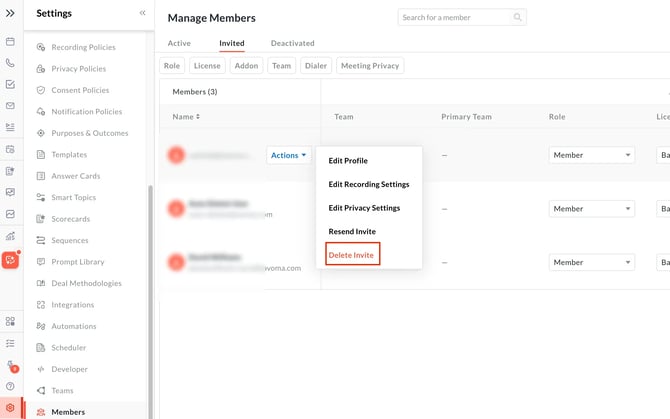Open Developer settings
The image size is (670, 419).
(x=69, y=369)
